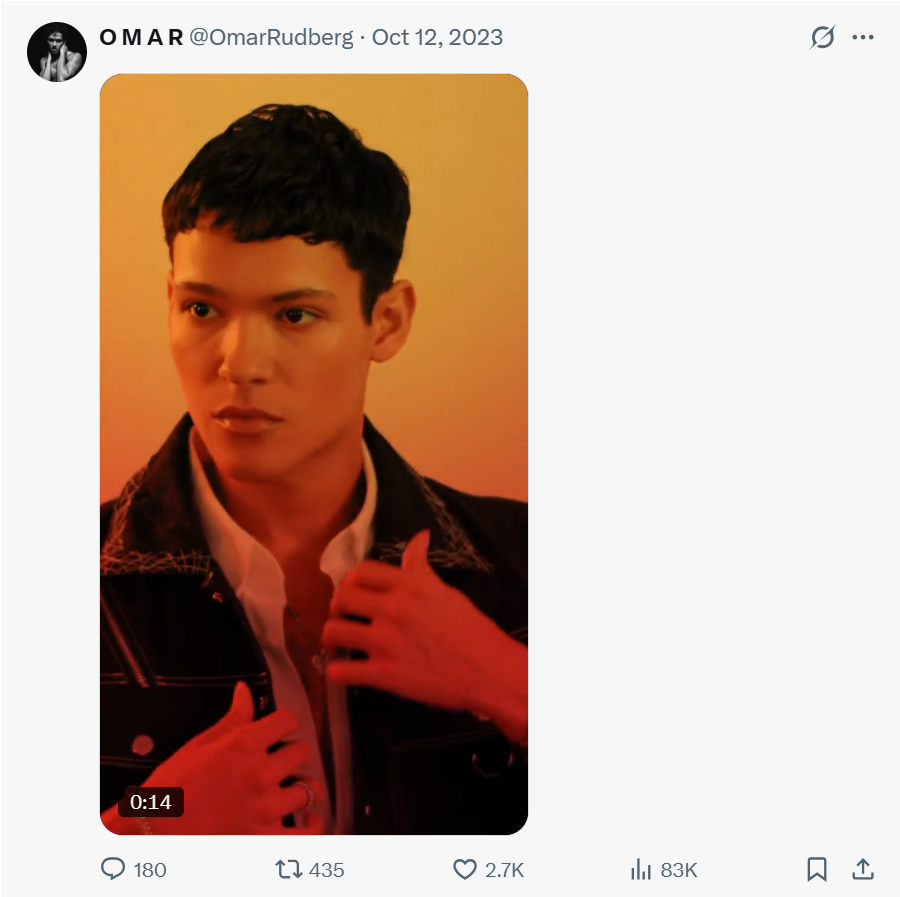Click the O M A R display name
This screenshot has width=900, height=897.
[x=141, y=37]
